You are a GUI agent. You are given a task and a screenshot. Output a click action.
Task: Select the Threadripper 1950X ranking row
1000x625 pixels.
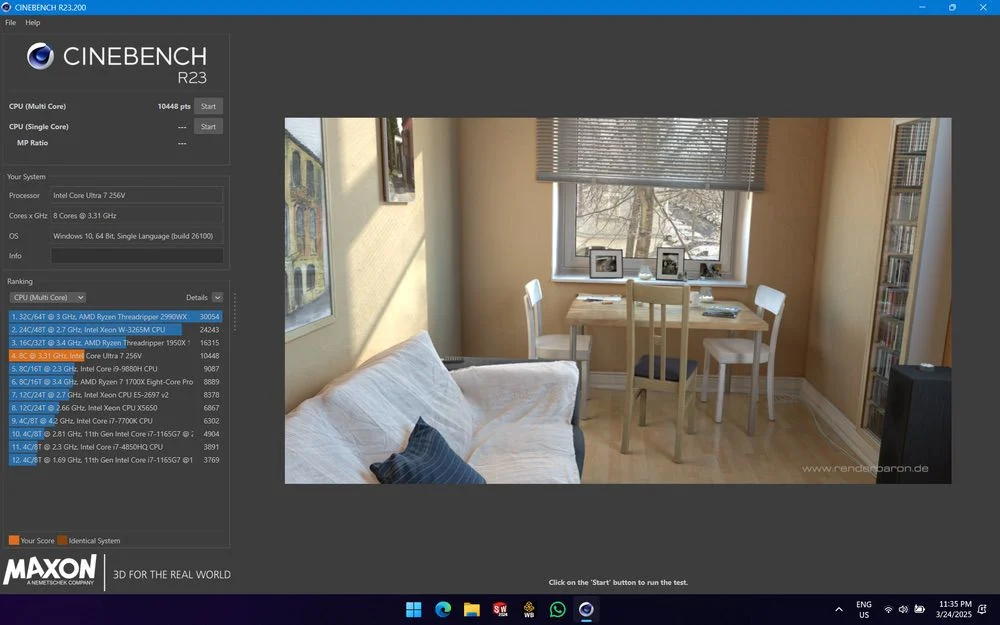pyautogui.click(x=115, y=342)
